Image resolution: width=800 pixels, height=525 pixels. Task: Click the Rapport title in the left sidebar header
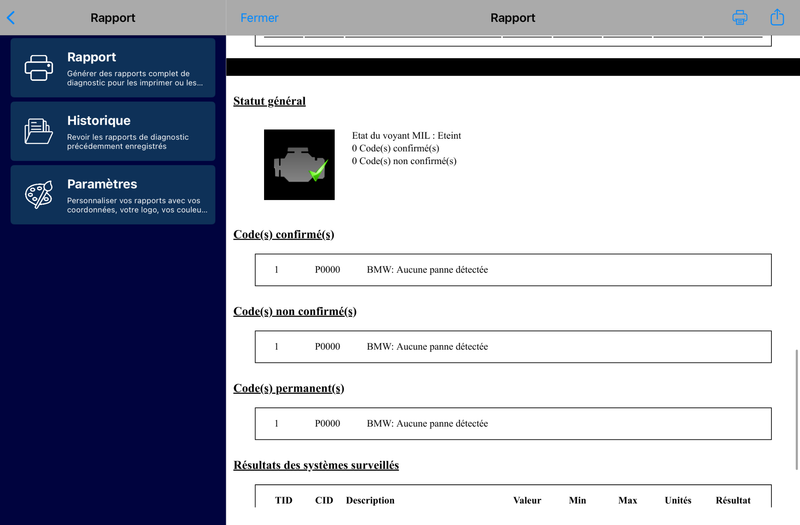pyautogui.click(x=113, y=18)
